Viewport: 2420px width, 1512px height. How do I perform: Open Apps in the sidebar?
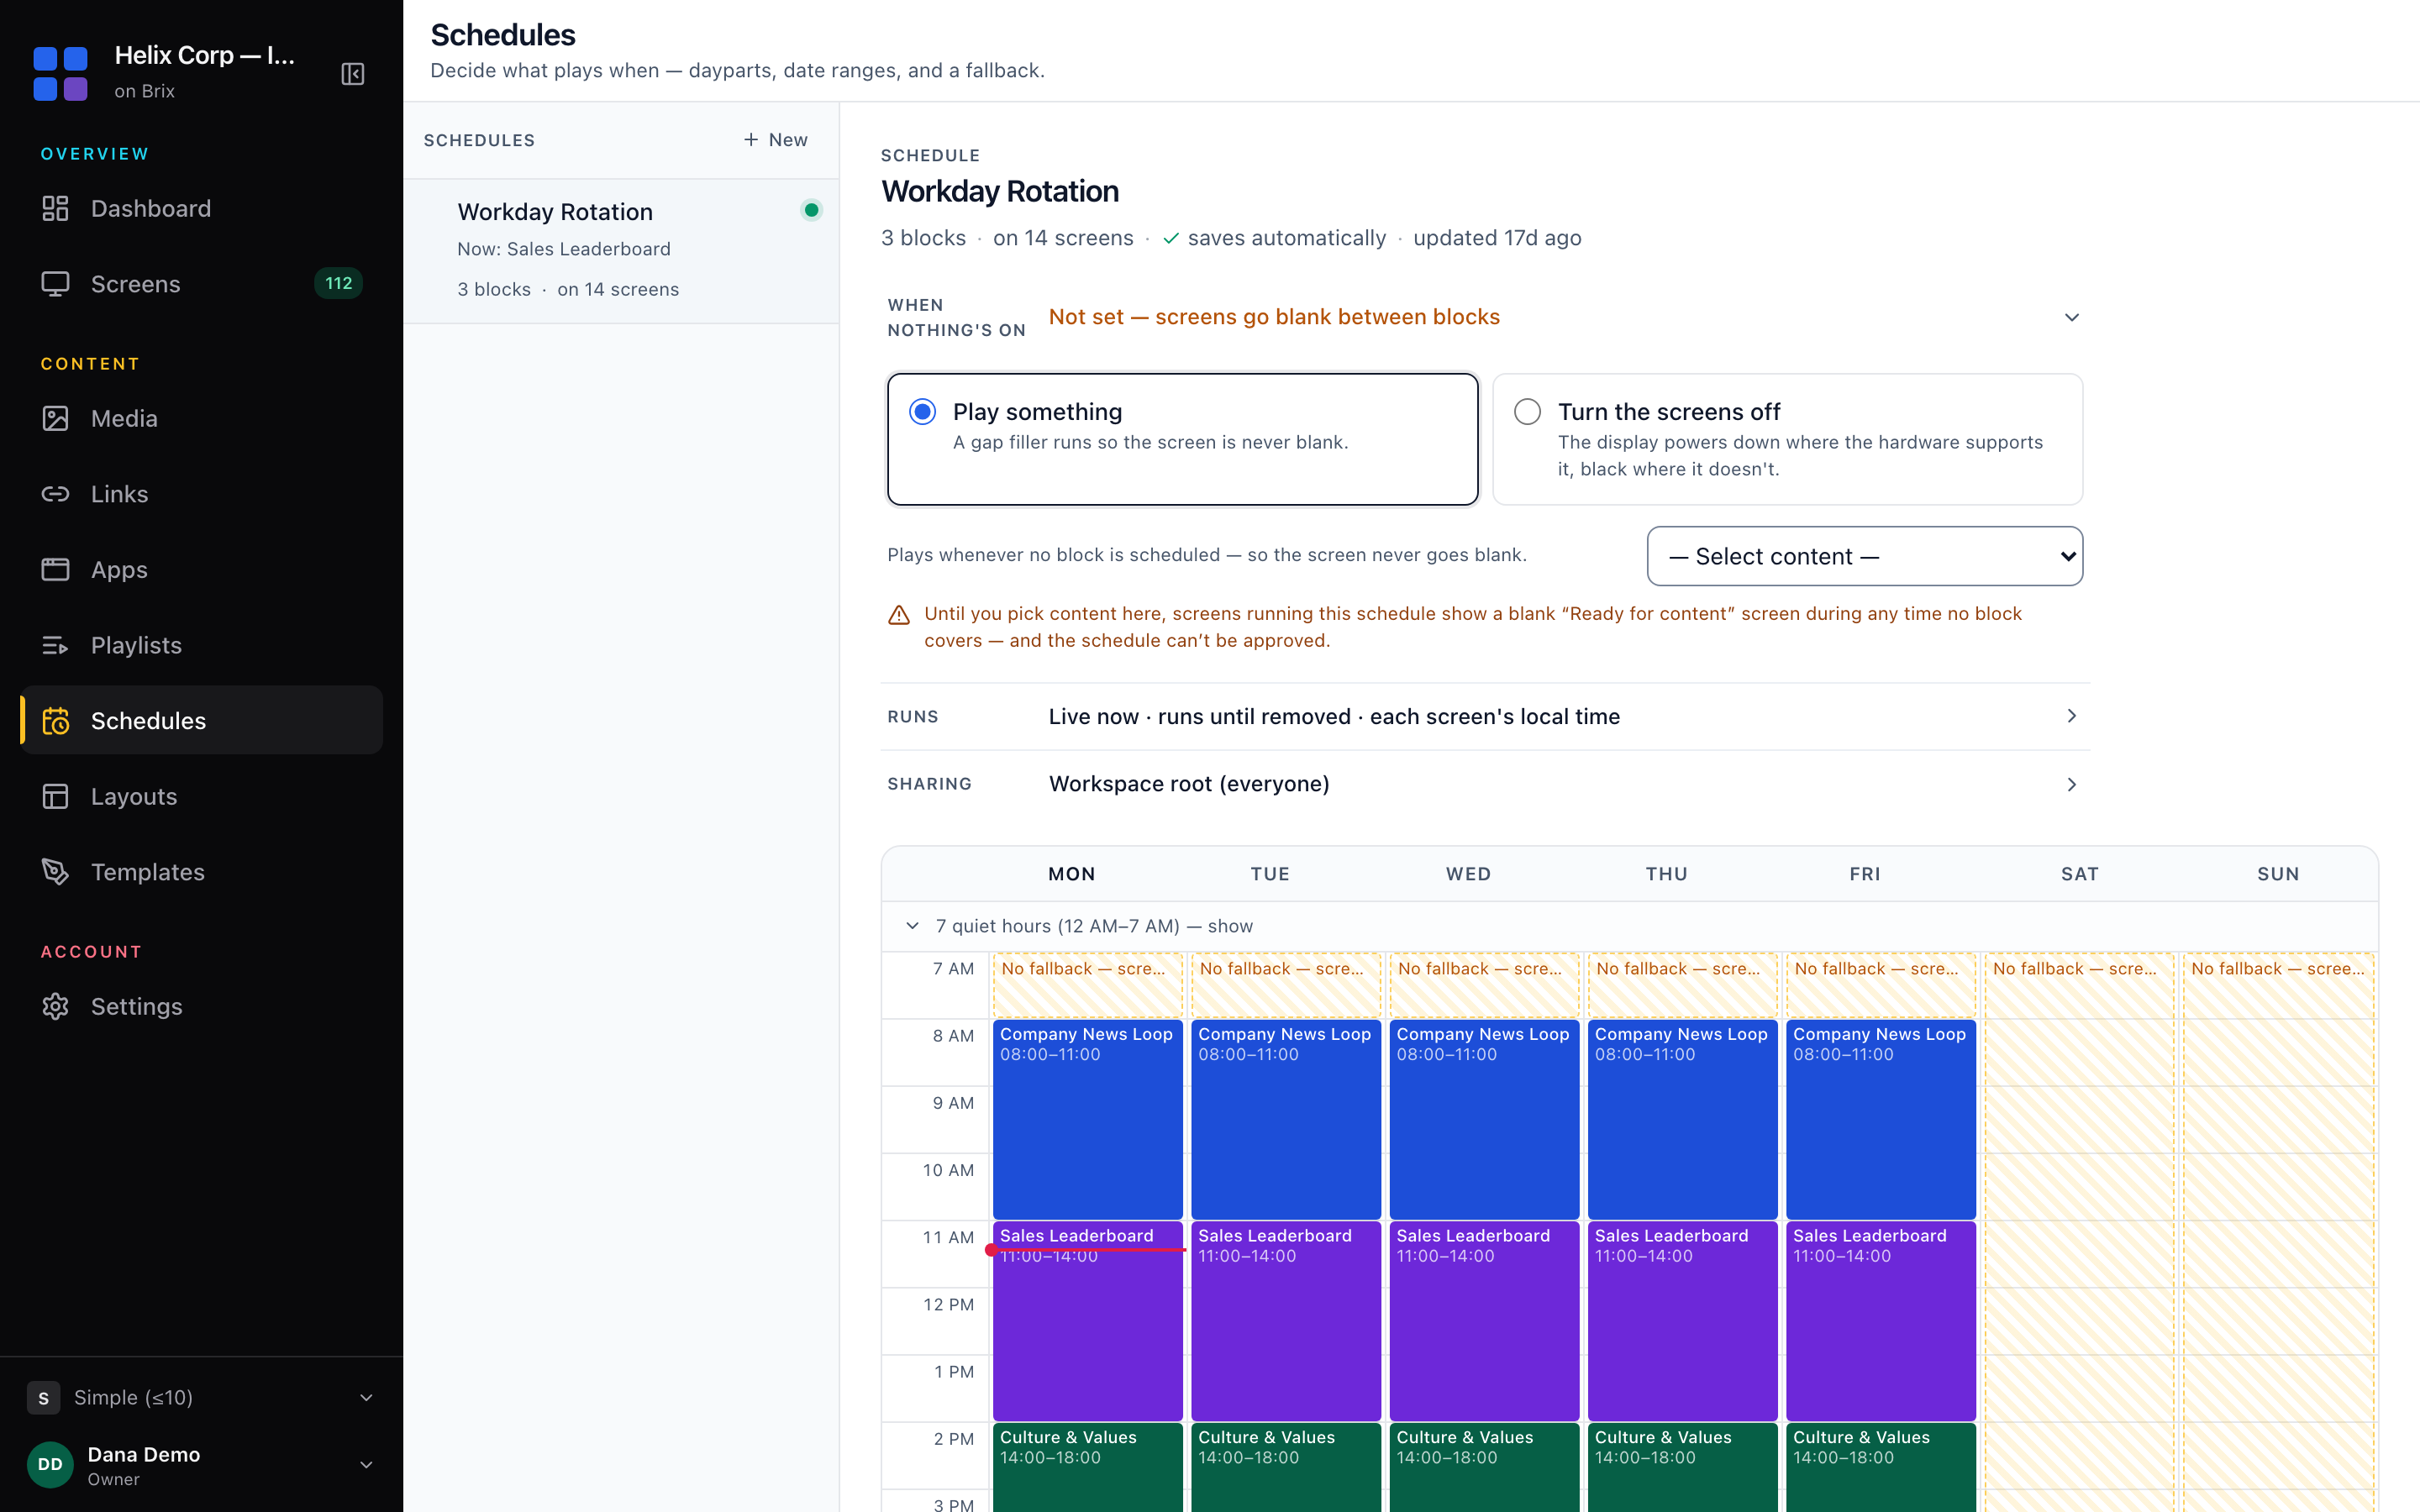point(201,570)
